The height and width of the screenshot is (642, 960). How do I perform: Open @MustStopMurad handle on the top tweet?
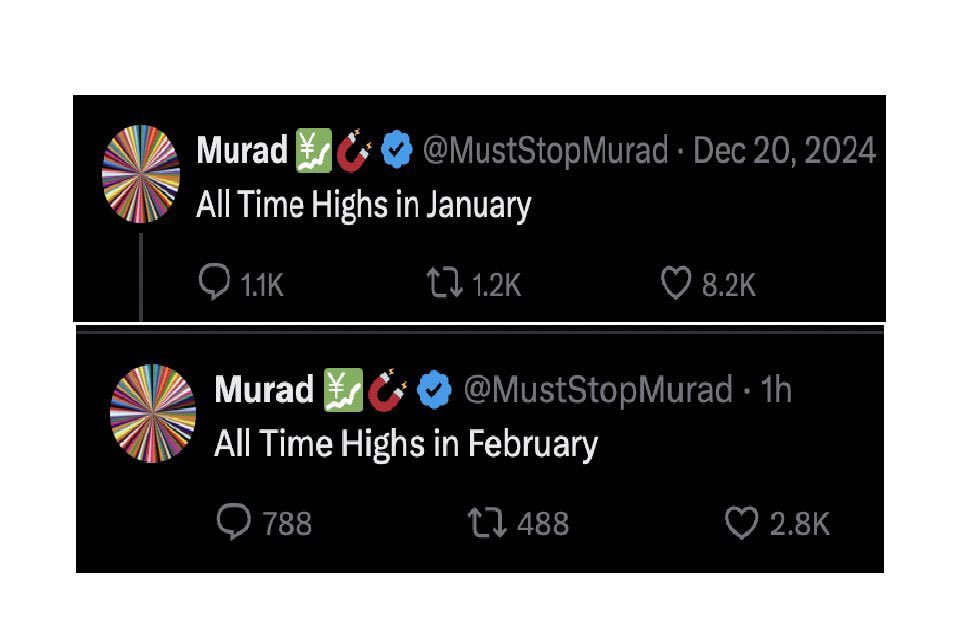(545, 151)
